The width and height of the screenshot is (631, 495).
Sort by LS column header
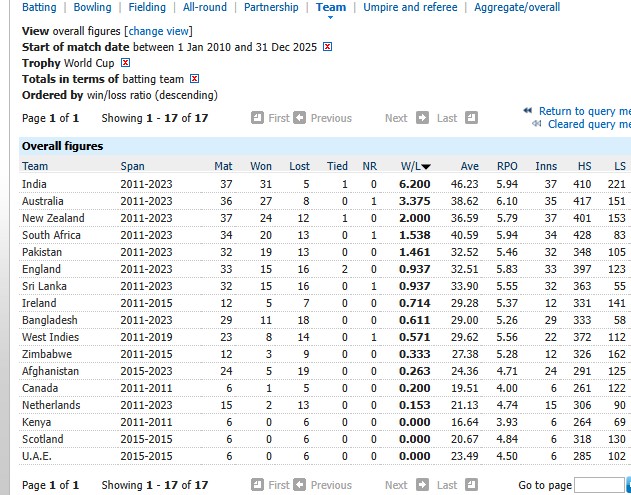tap(620, 166)
